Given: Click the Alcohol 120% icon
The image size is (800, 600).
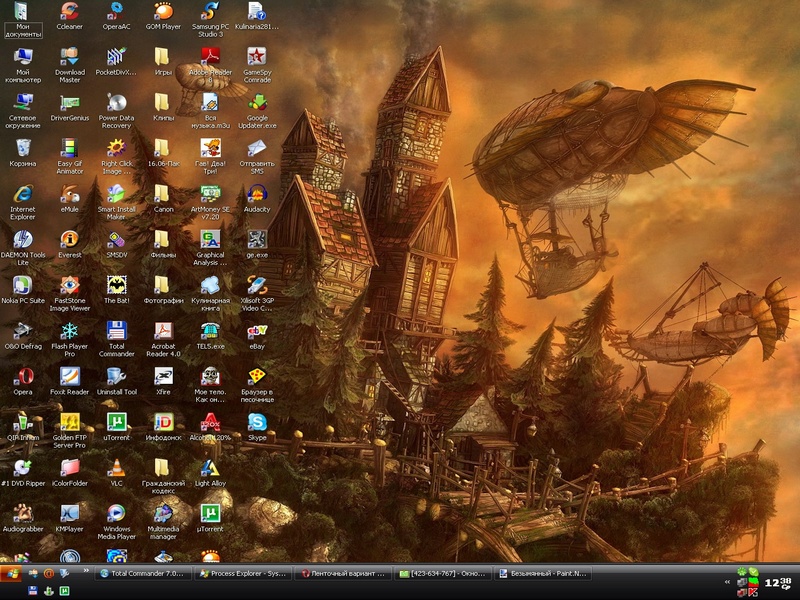Looking at the screenshot, I should (x=210, y=422).
